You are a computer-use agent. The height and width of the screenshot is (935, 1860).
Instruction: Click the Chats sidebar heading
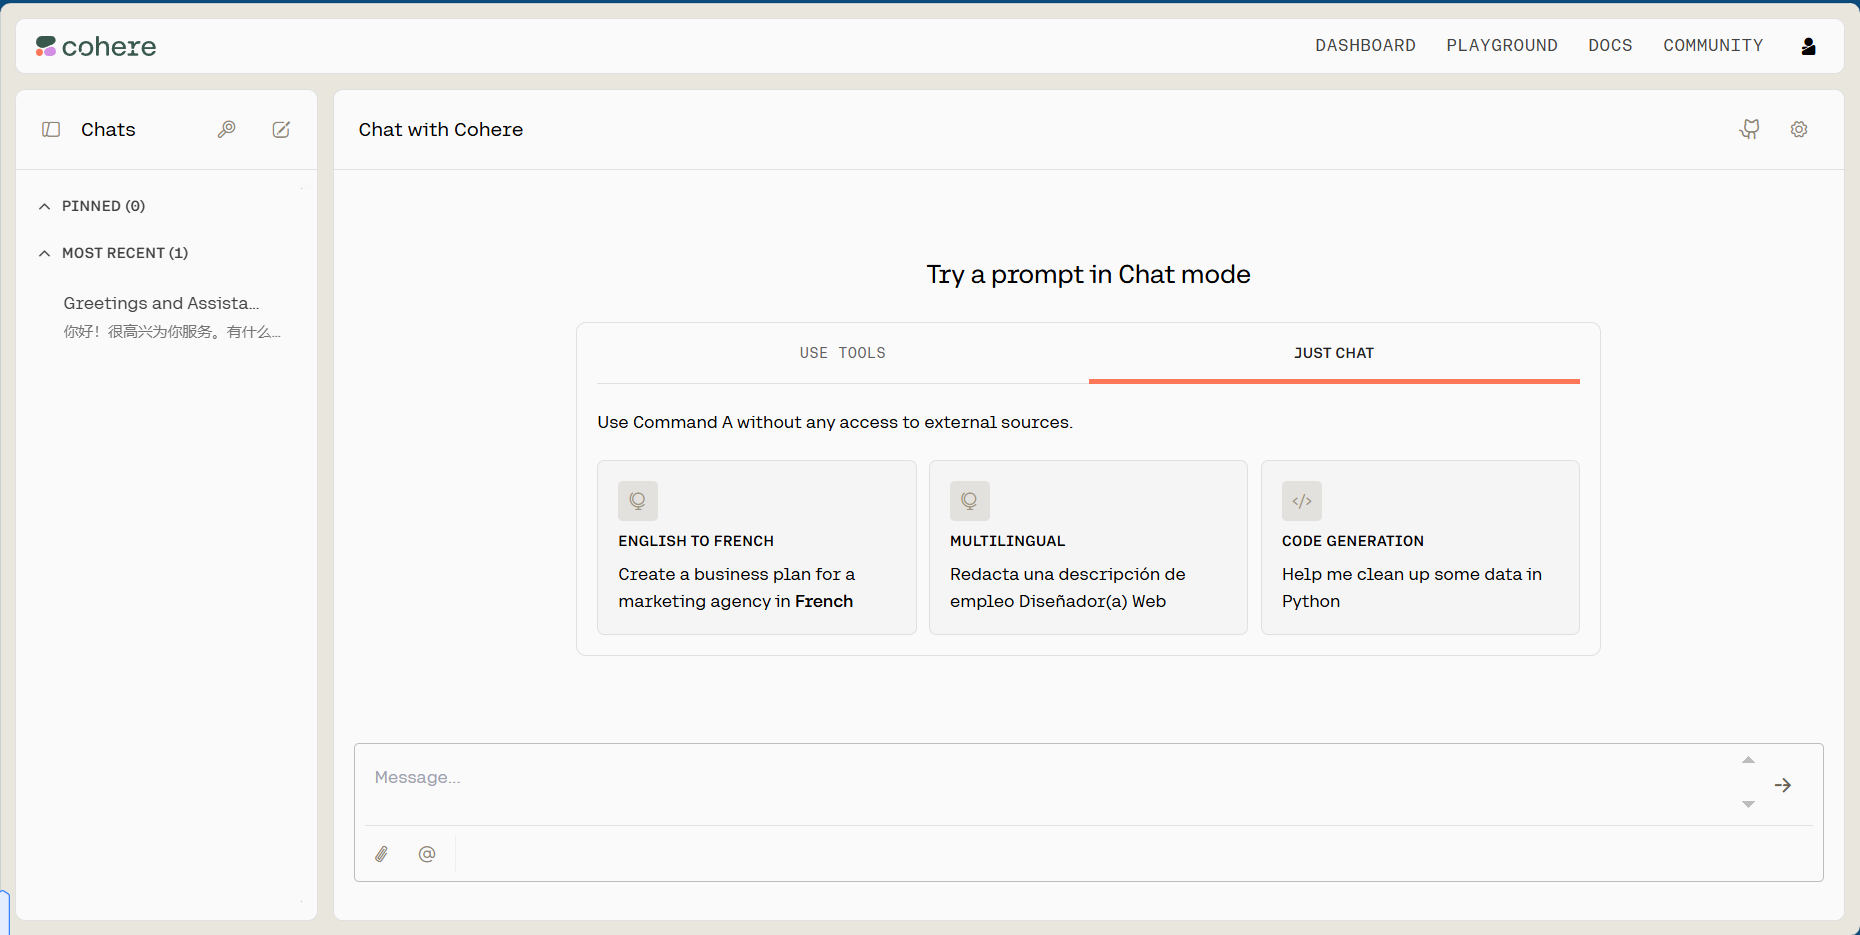click(108, 129)
